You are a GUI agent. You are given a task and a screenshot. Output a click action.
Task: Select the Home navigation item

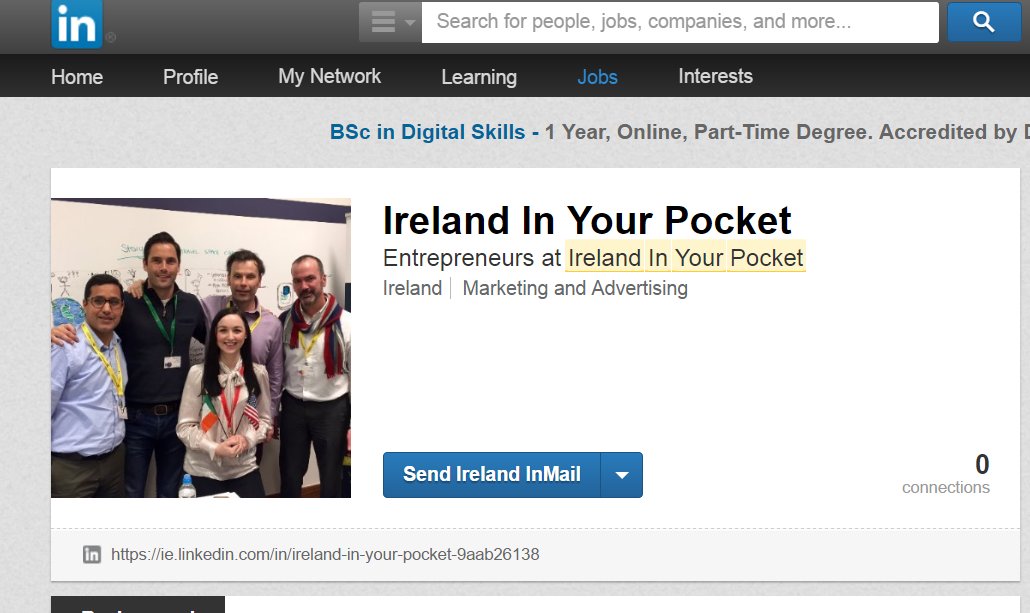(77, 76)
